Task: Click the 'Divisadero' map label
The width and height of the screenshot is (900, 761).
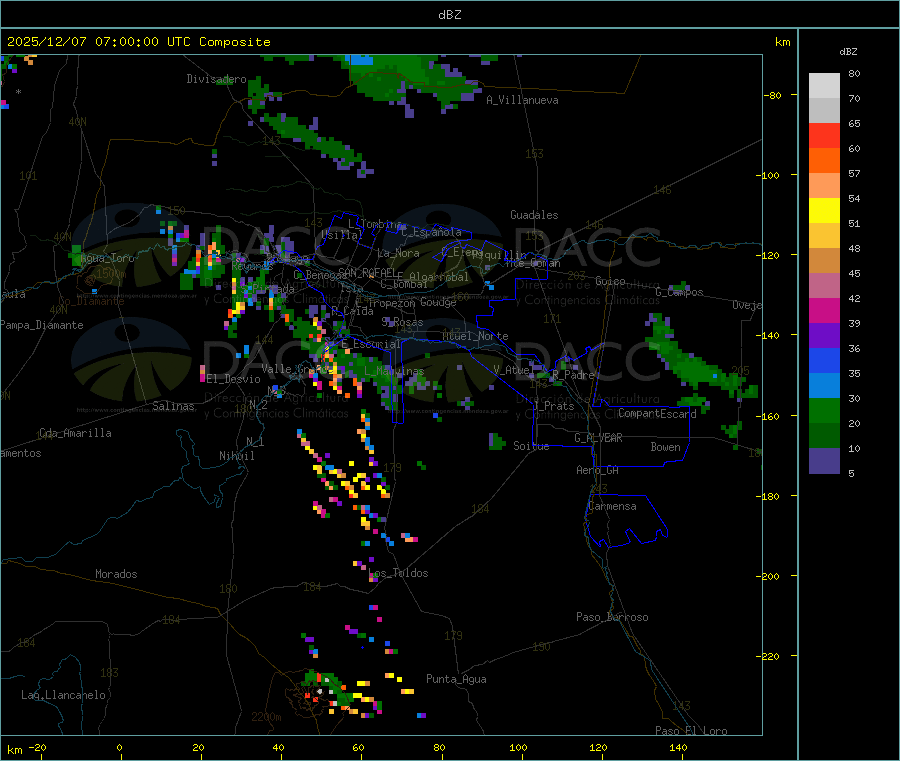Action: [x=216, y=79]
